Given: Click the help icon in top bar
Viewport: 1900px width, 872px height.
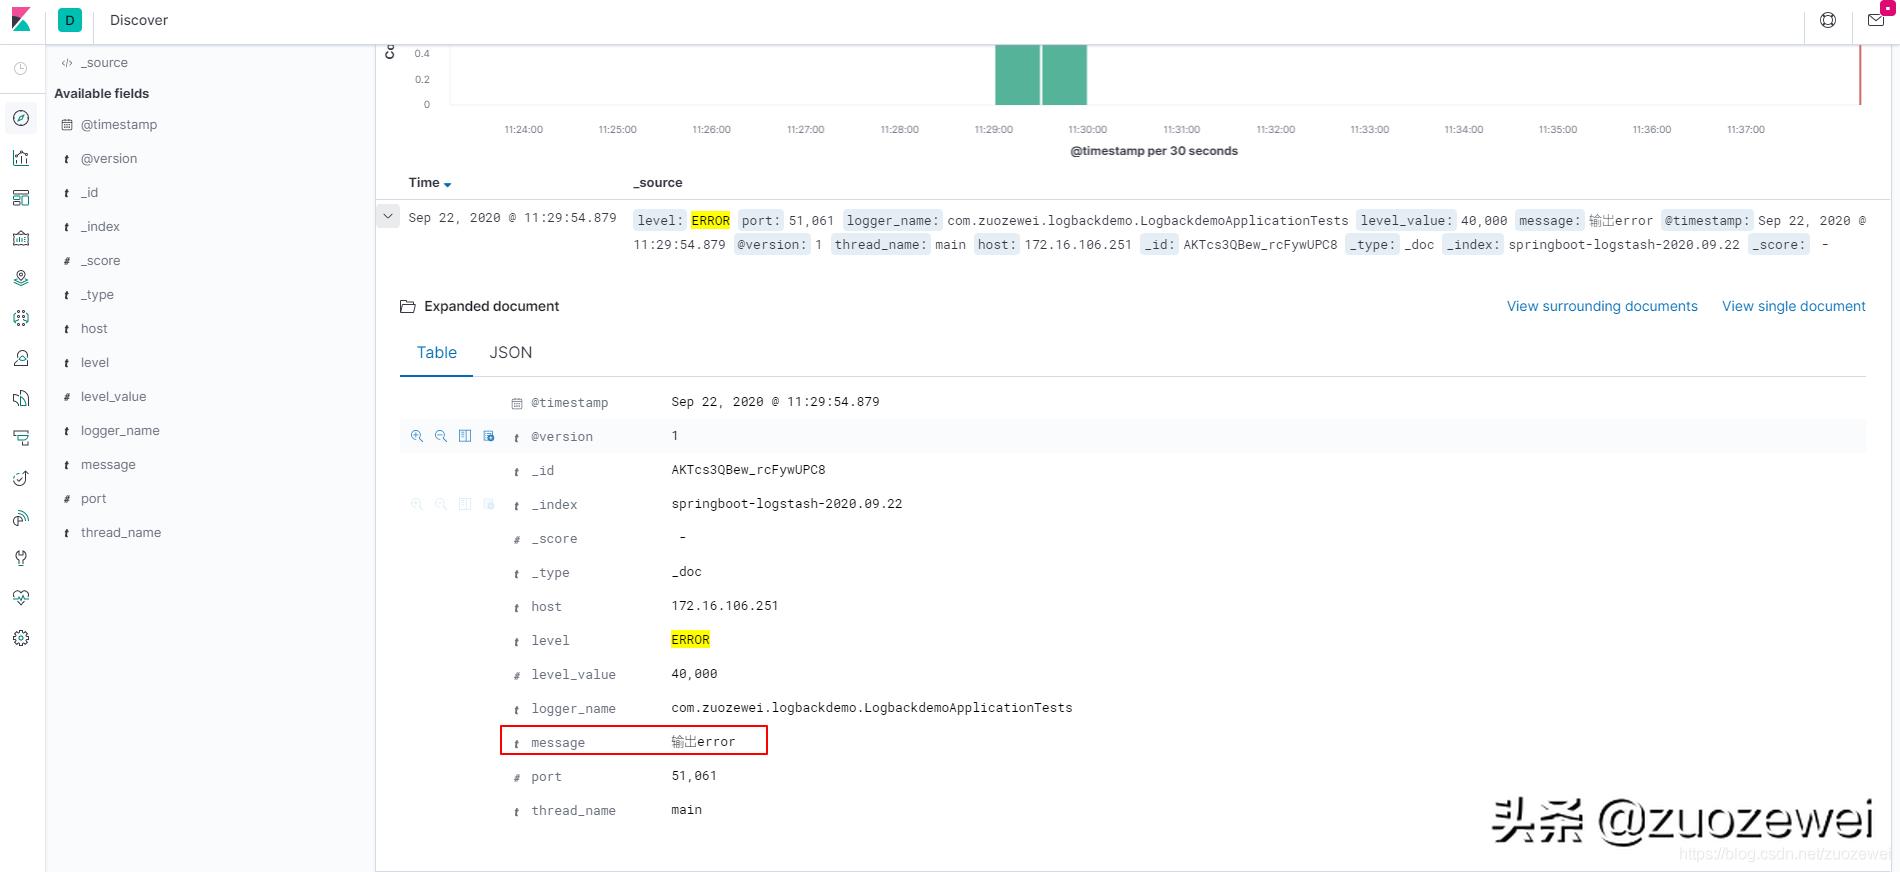Looking at the screenshot, I should (1828, 20).
